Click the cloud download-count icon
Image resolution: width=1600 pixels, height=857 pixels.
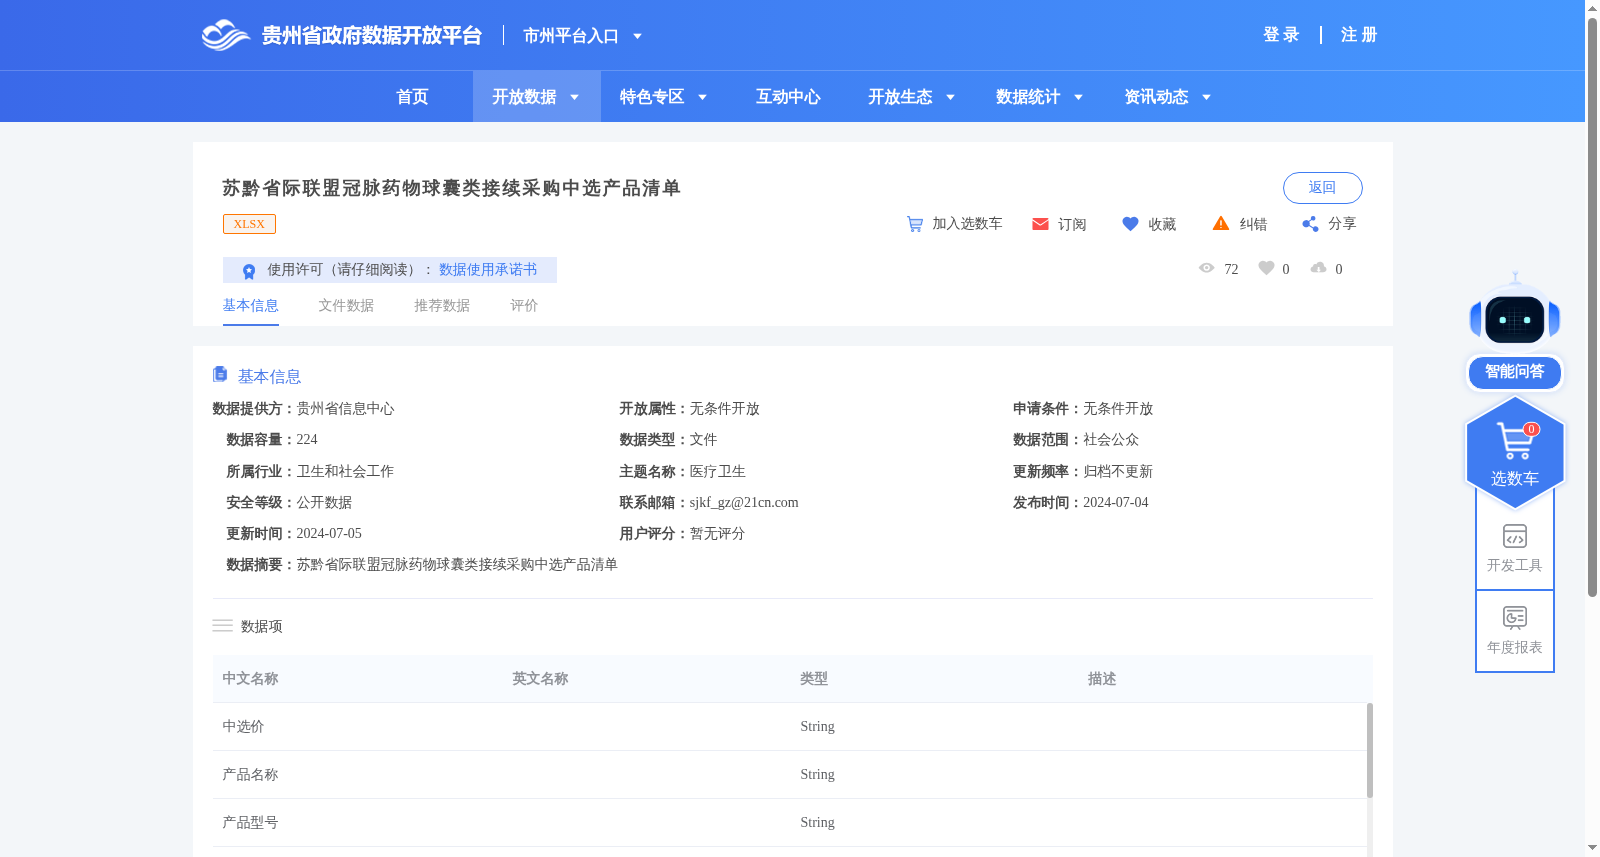point(1319,268)
